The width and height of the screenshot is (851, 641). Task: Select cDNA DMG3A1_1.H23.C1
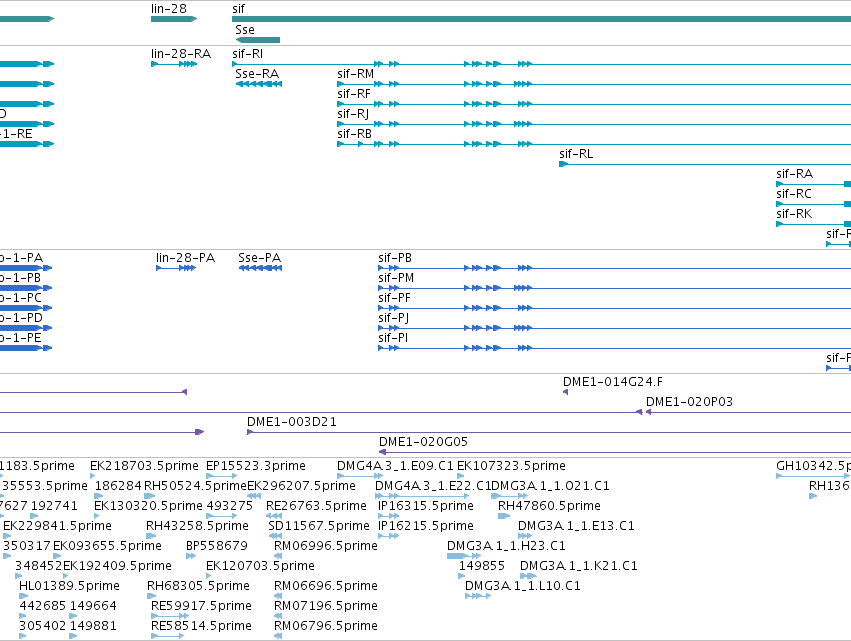(506, 547)
